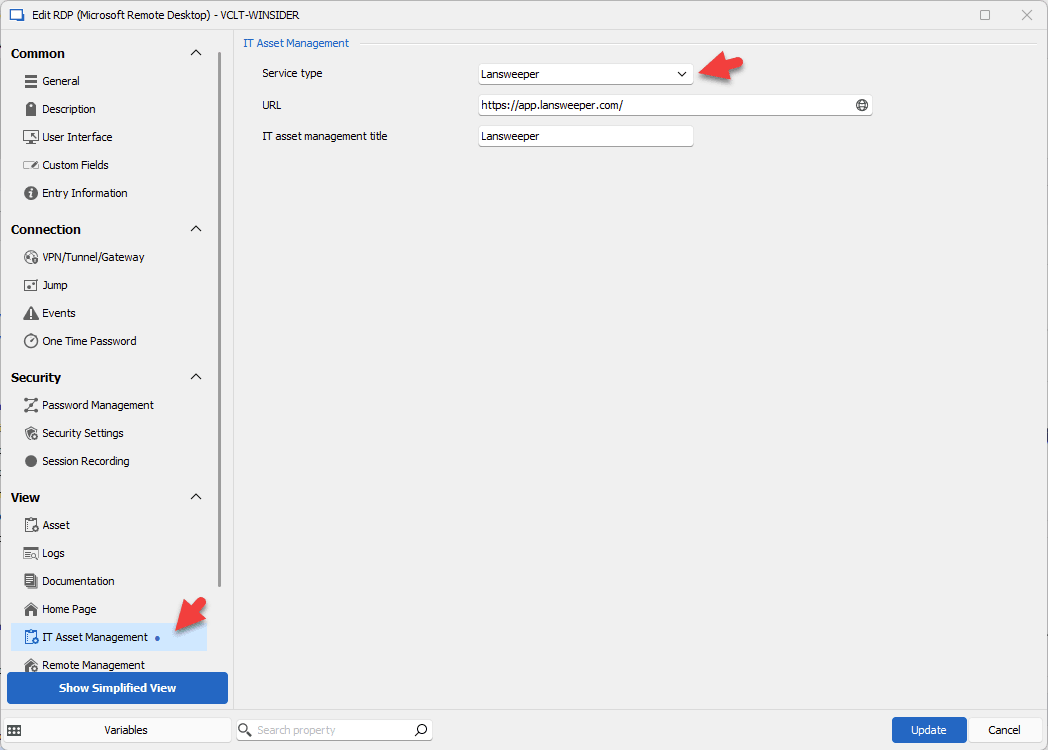Go to Remote Management page

(x=93, y=665)
